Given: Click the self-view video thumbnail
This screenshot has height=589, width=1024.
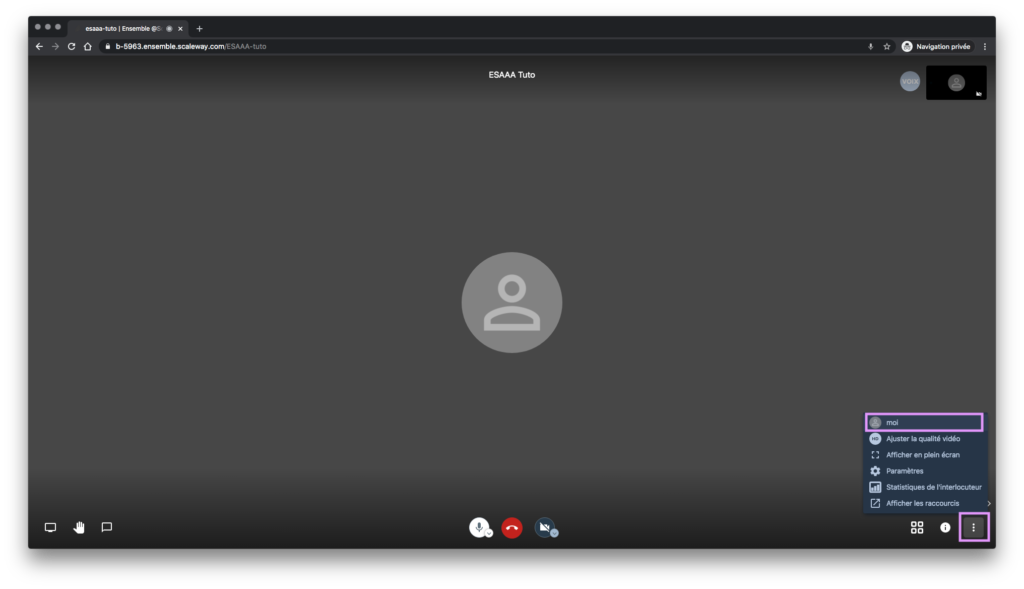Looking at the screenshot, I should coord(956,83).
